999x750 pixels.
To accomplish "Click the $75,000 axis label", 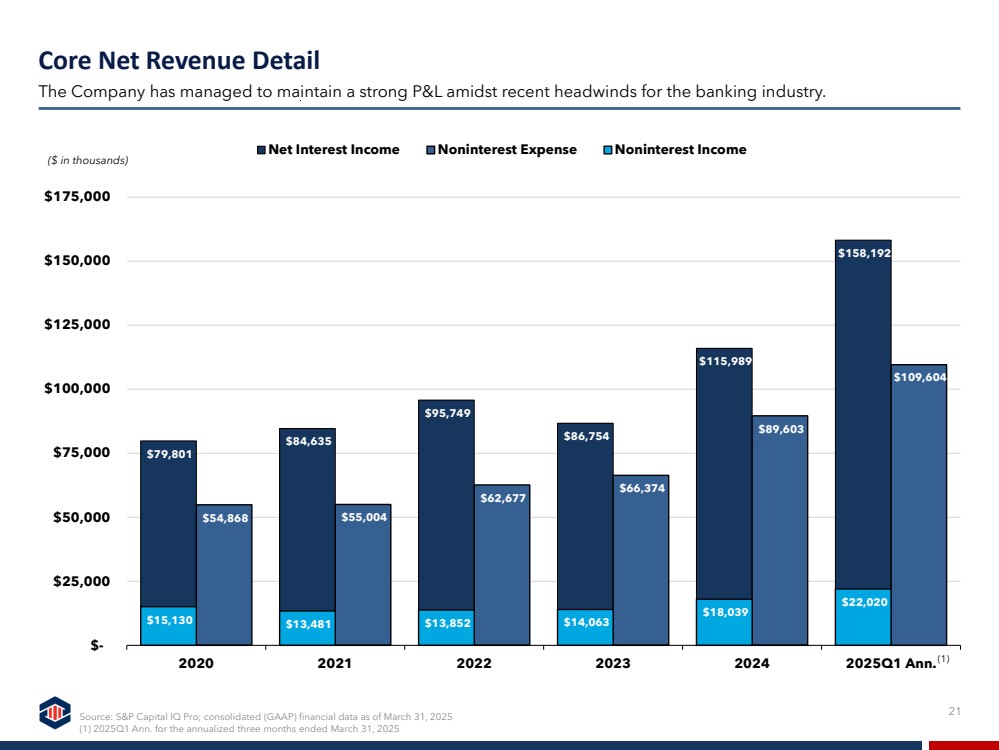I will click(x=82, y=452).
